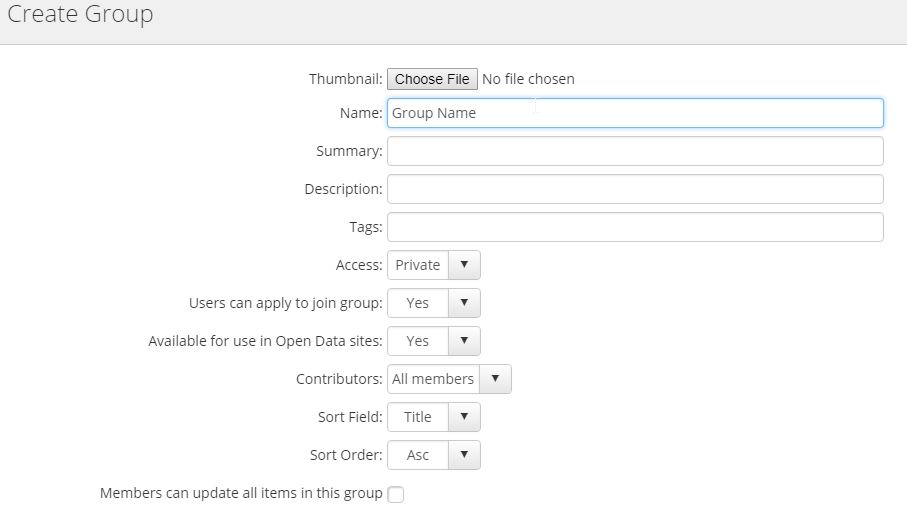
Task: Open the Access dropdown arrow
Action: coord(464,265)
